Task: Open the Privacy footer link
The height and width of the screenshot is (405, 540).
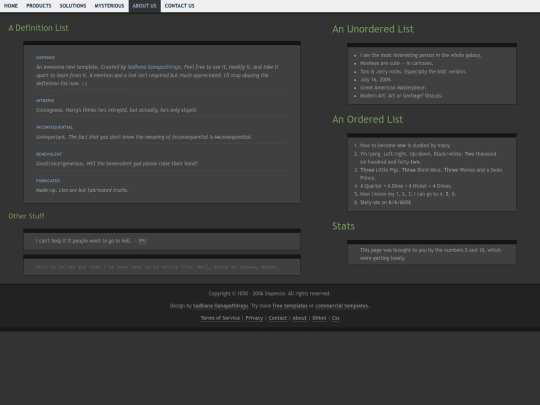Action: point(254,318)
